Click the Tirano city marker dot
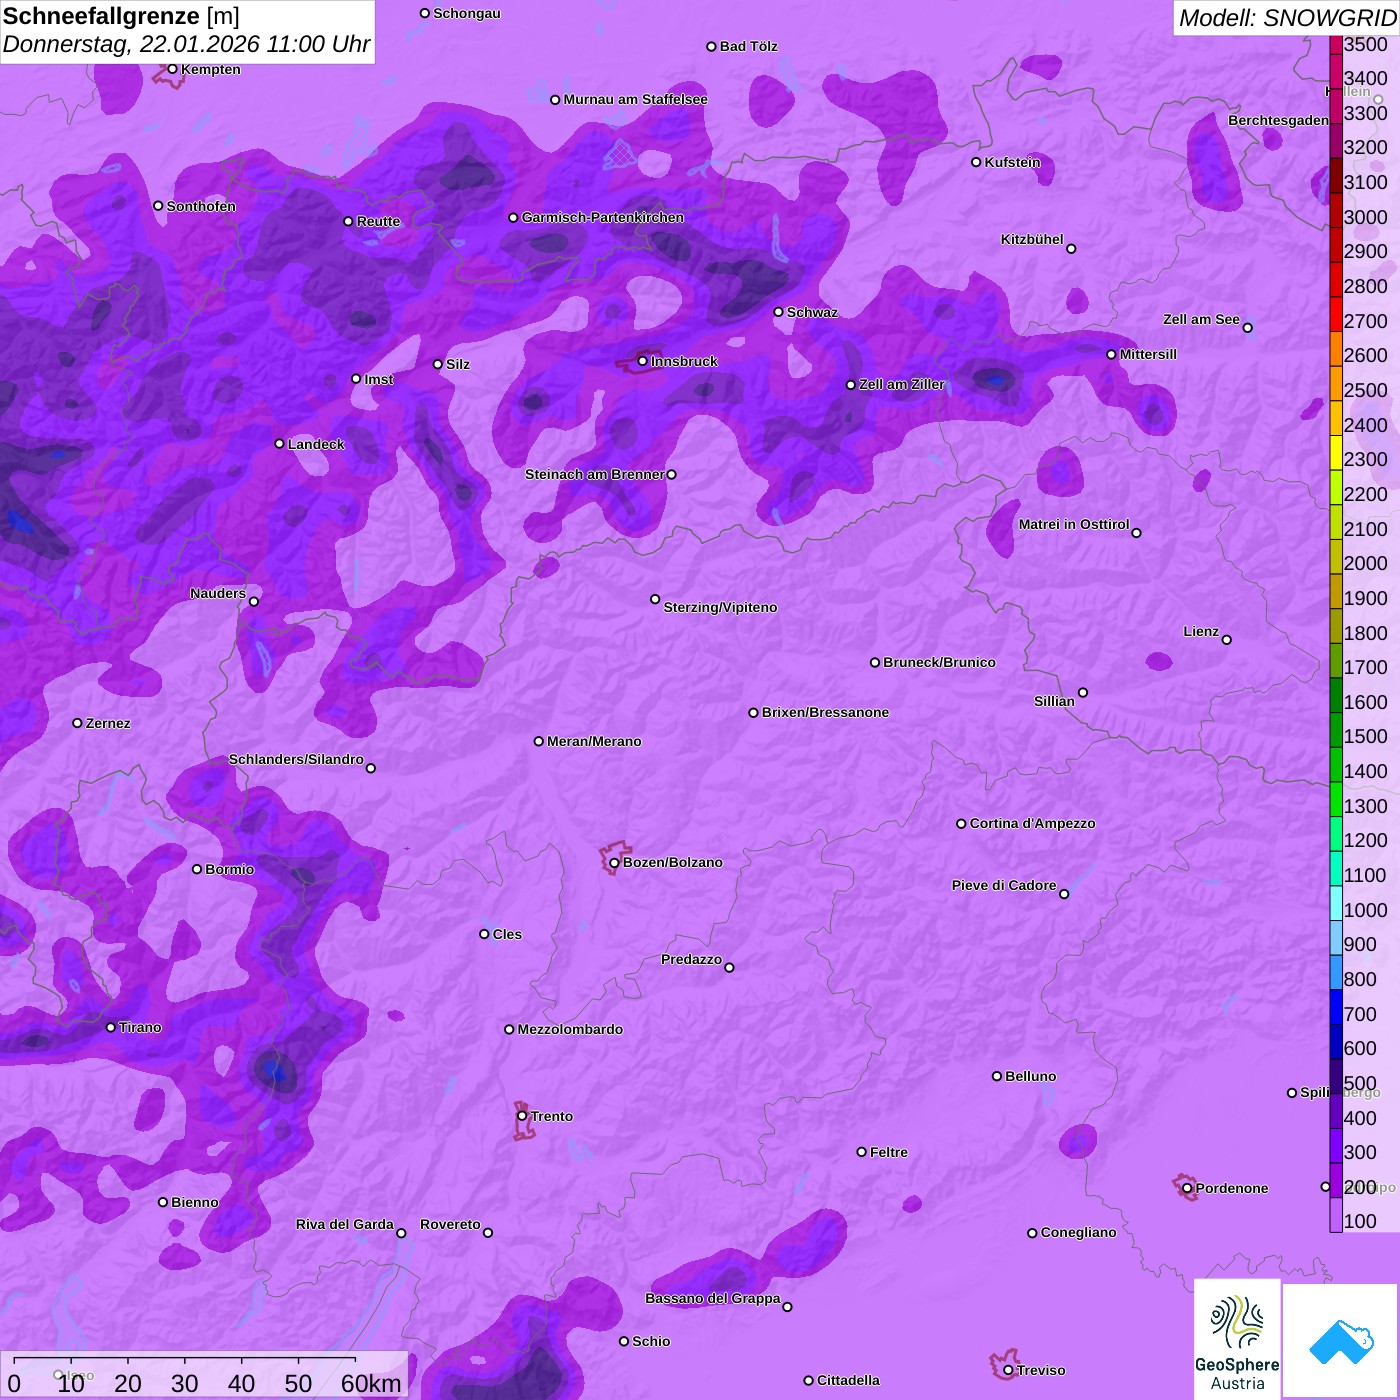This screenshot has width=1400, height=1400. 111,1027
